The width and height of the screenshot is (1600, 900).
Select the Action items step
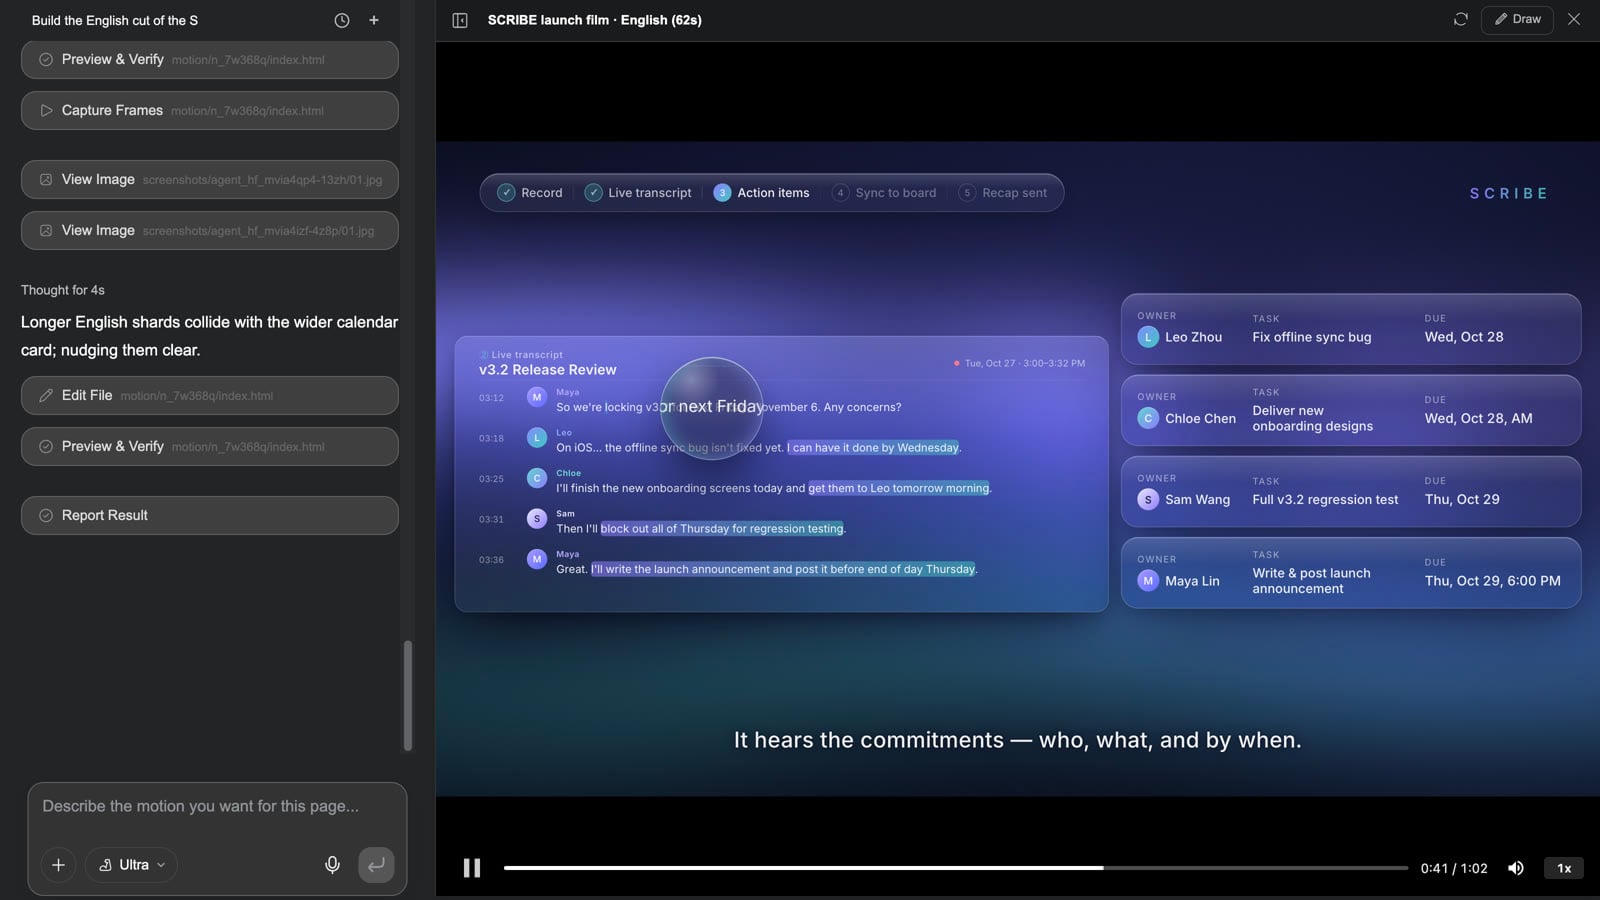[x=762, y=193]
